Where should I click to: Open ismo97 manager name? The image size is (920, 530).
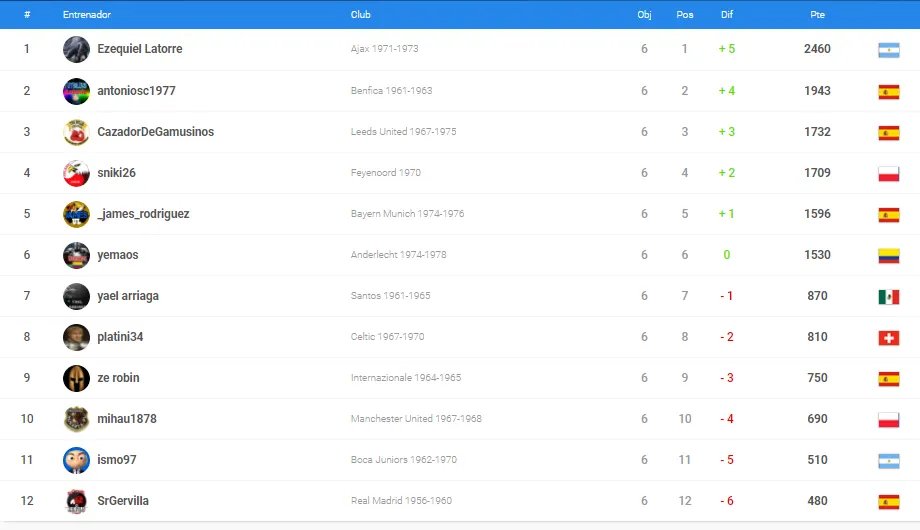pos(117,460)
